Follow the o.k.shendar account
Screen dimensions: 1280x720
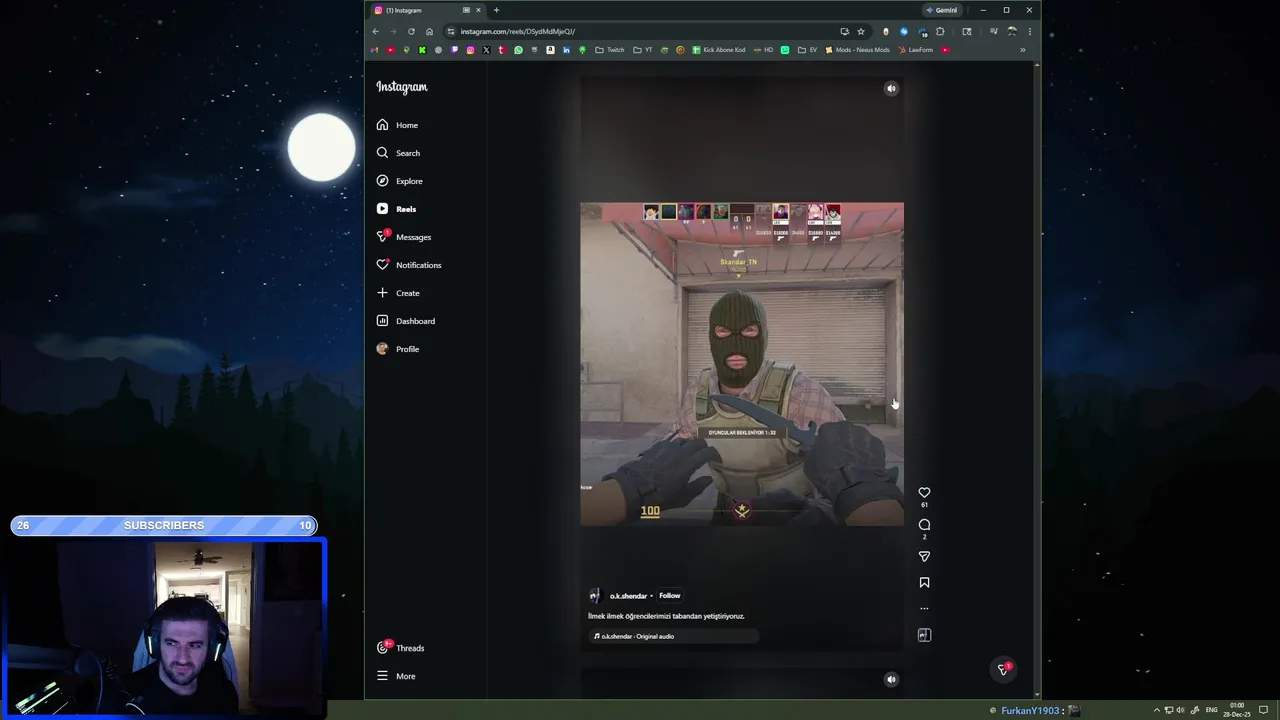670,596
